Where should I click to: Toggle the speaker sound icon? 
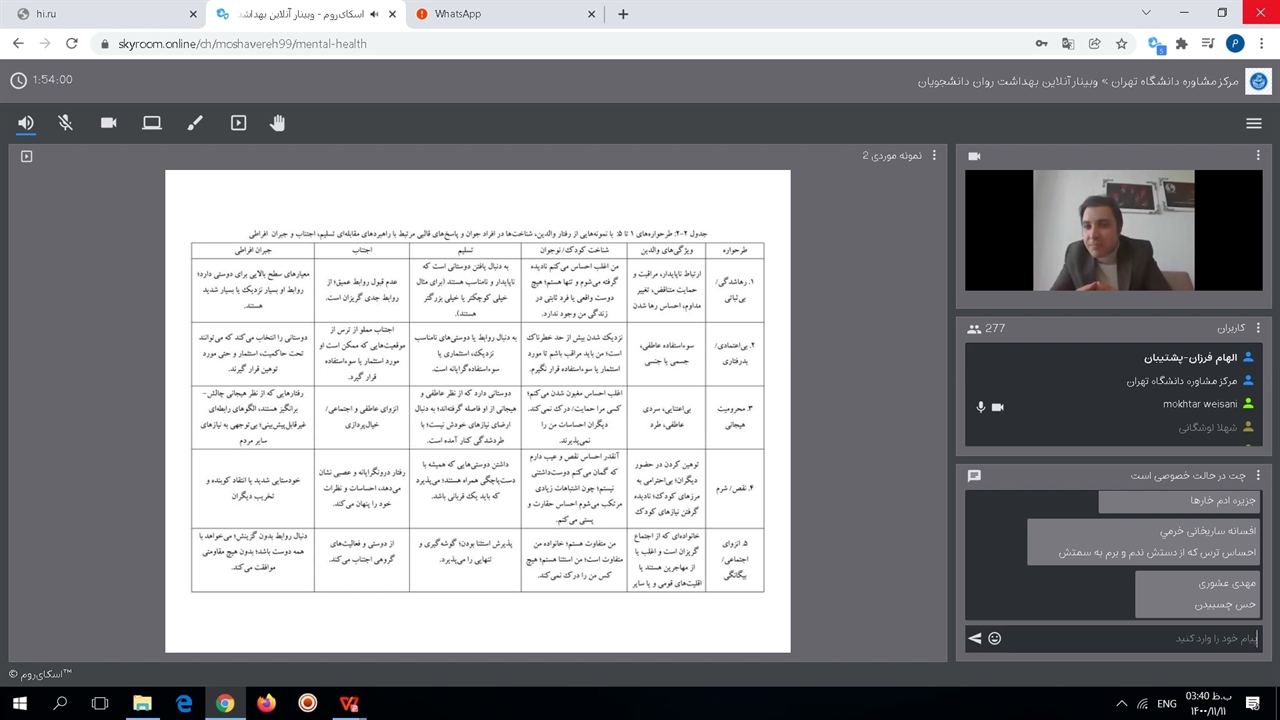click(26, 123)
